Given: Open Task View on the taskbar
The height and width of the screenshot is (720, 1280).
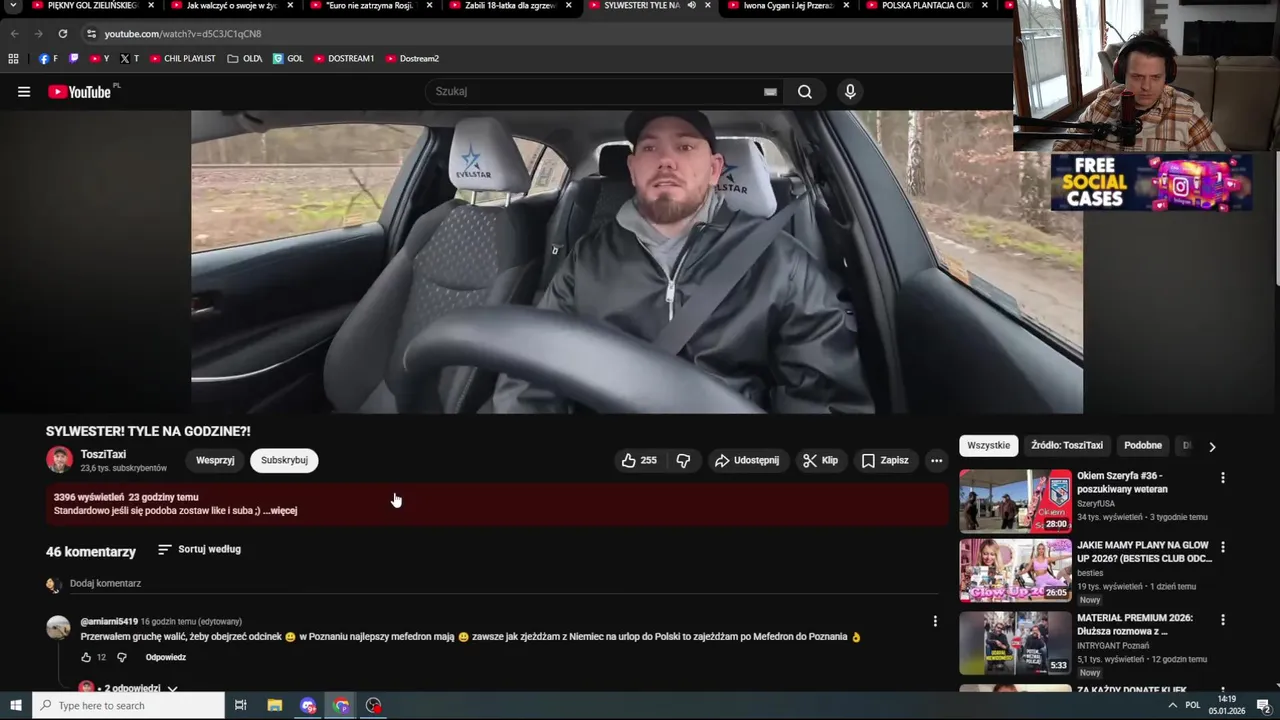Looking at the screenshot, I should (x=241, y=706).
